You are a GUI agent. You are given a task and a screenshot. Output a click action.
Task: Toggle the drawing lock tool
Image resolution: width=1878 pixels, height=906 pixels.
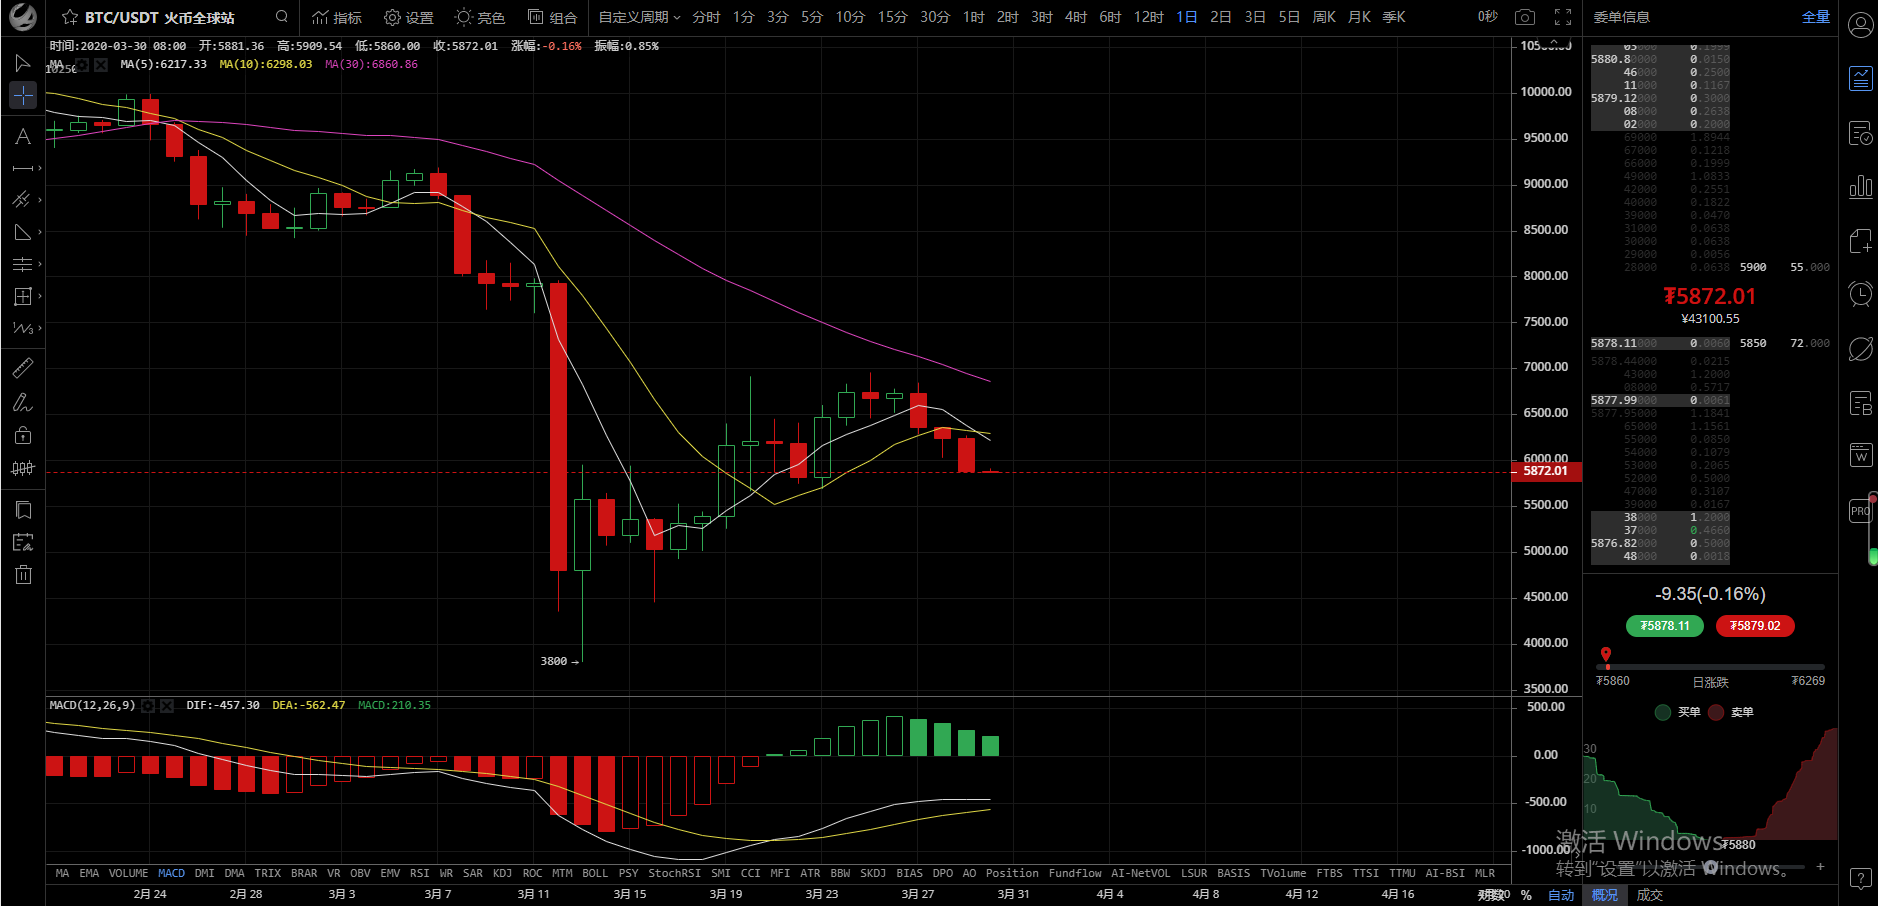22,435
